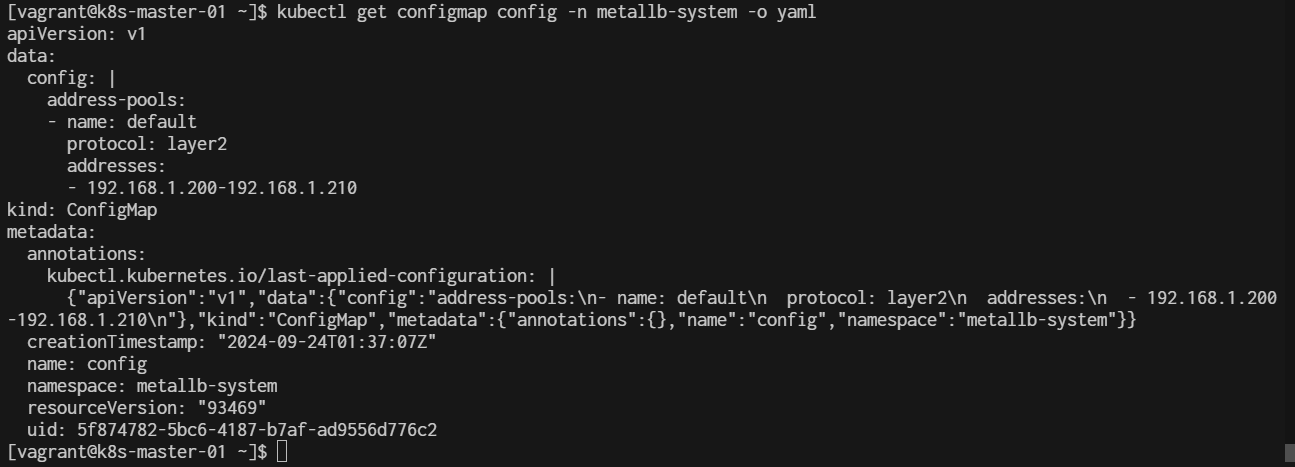Click the final [vagrant@k8s-master-01 ~]$ prompt
1295x467 pixels.
click(137, 452)
